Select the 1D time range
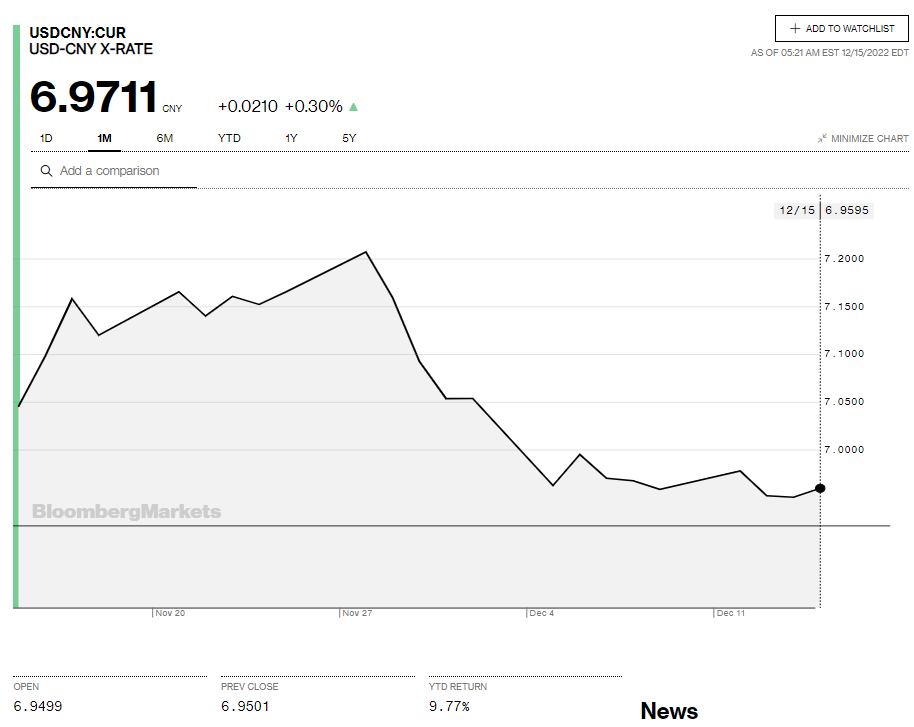 [46, 138]
